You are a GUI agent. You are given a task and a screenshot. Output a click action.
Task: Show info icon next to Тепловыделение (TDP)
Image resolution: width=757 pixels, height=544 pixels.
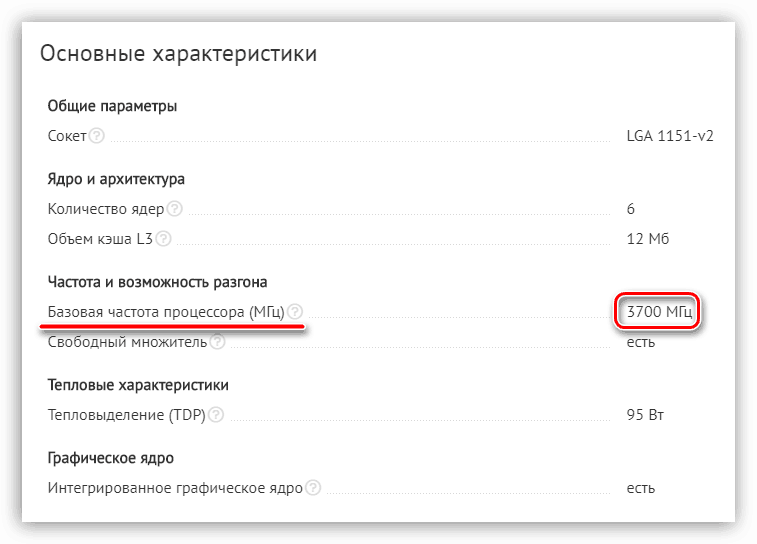pos(216,415)
